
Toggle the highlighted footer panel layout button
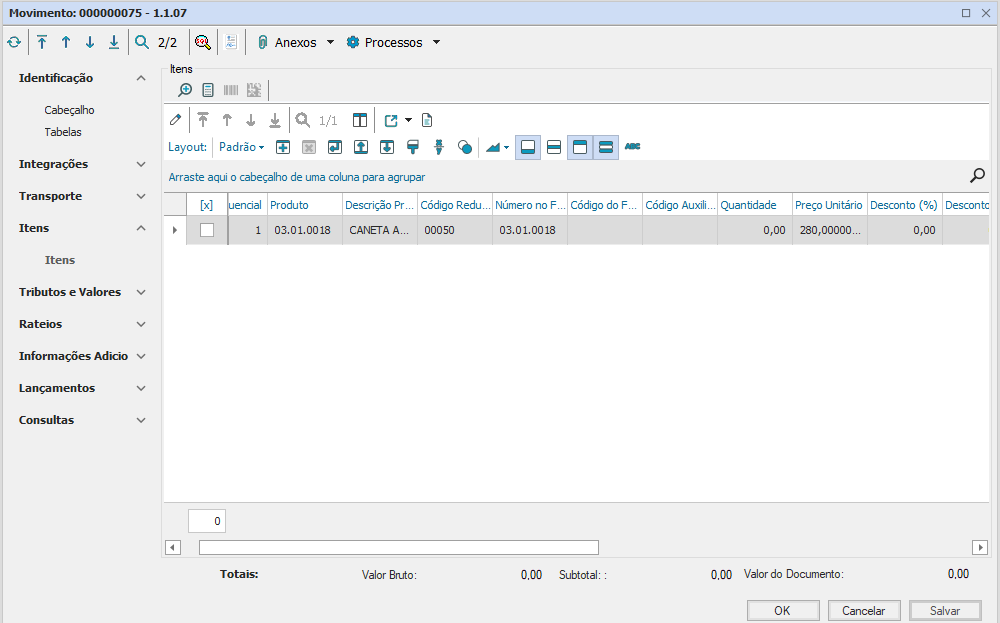point(528,147)
